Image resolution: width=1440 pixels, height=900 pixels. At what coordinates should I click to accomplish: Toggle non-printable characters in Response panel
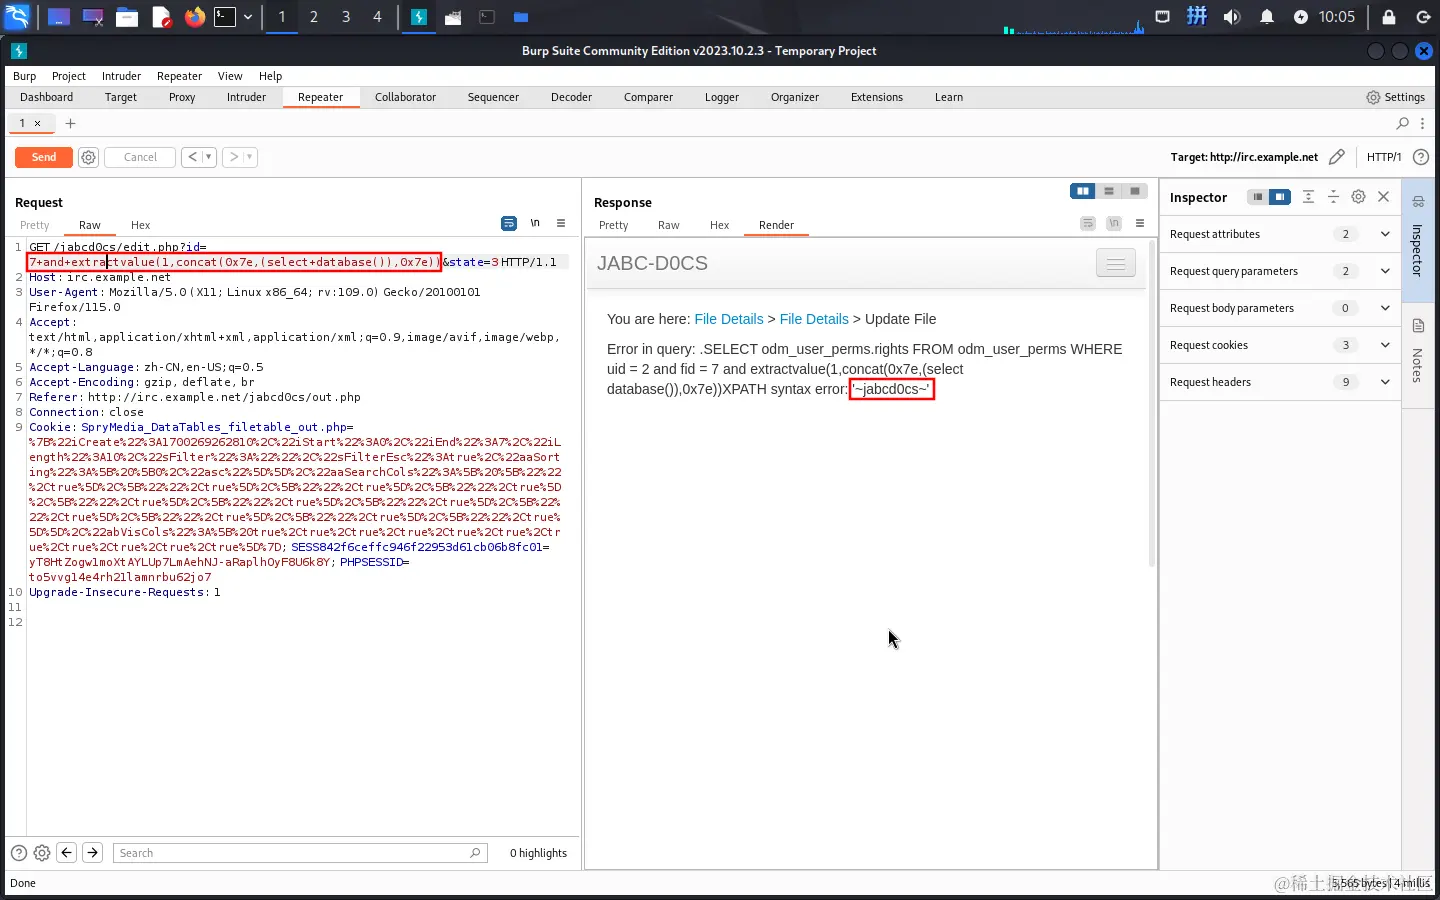1114,223
